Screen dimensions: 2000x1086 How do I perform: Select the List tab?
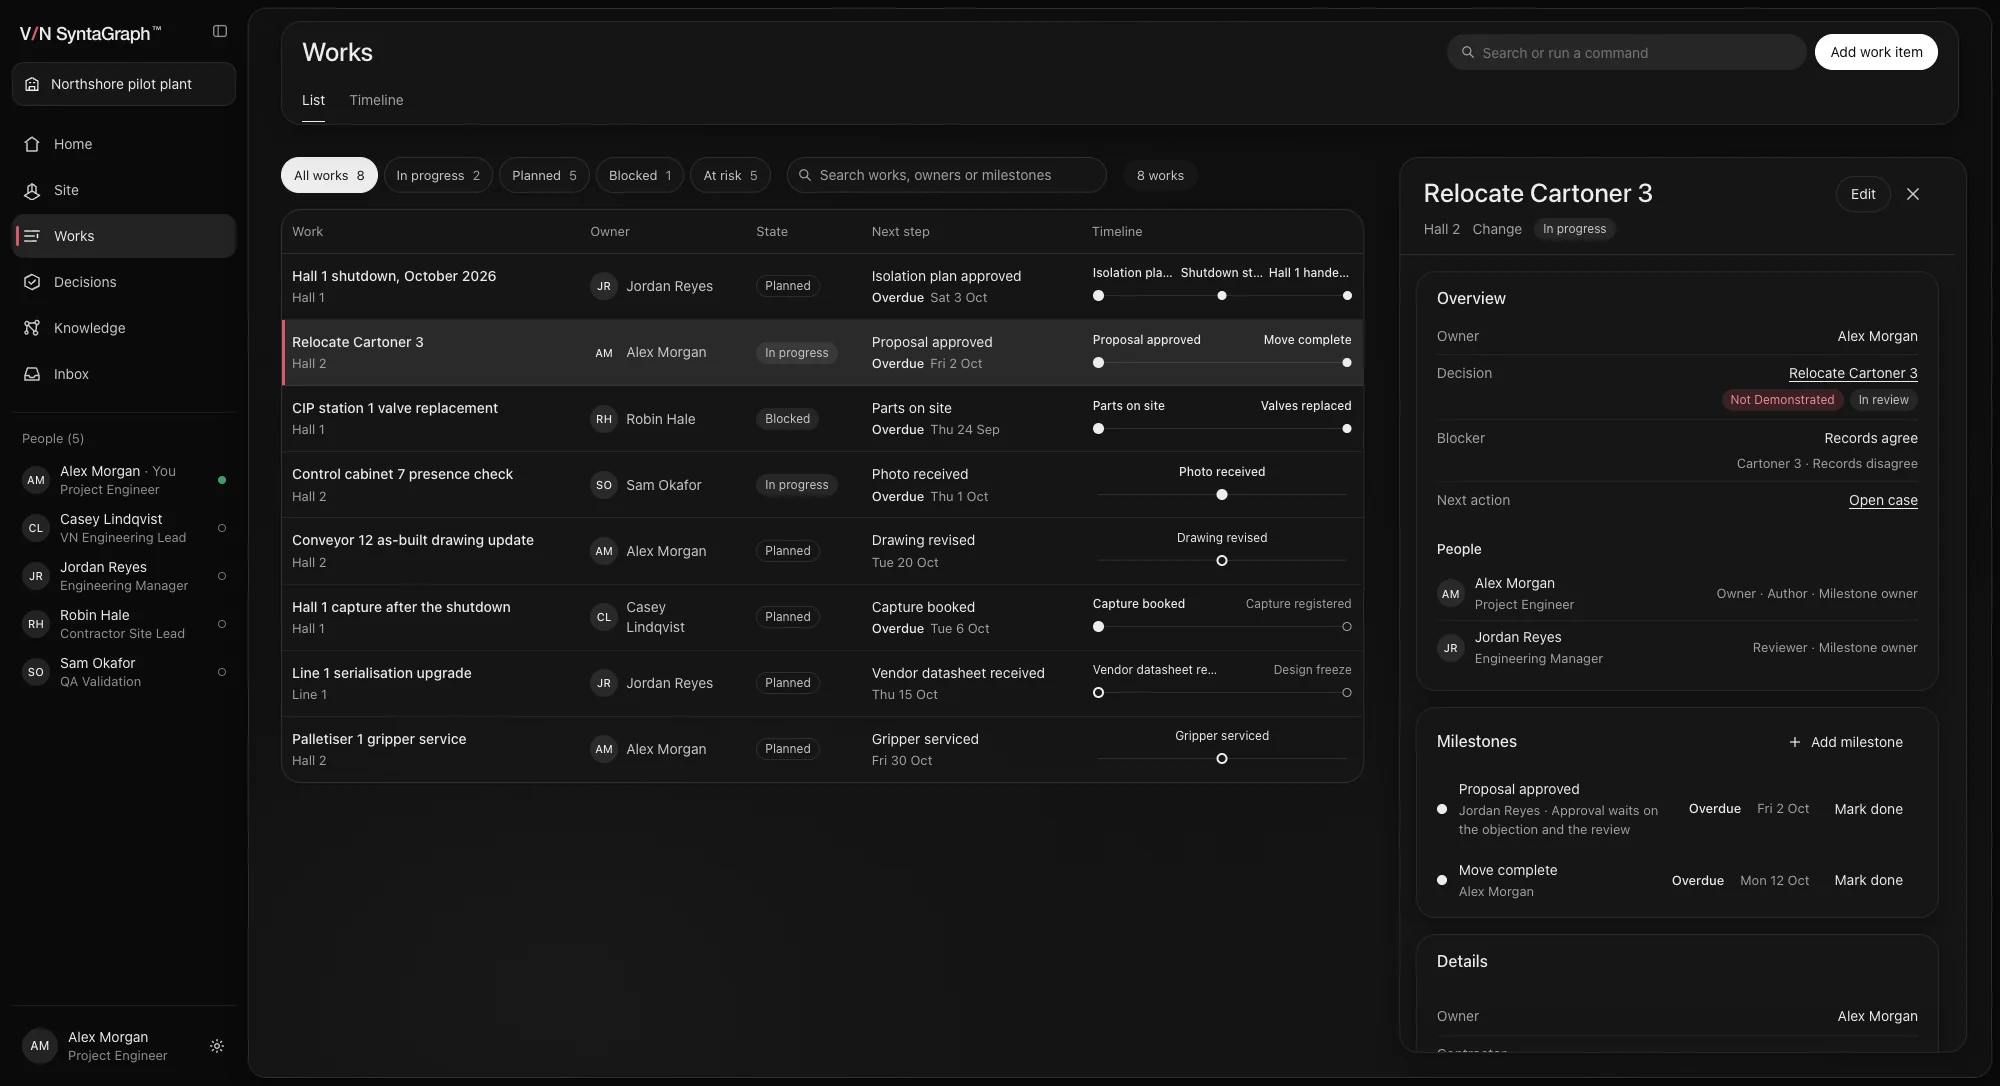(313, 100)
